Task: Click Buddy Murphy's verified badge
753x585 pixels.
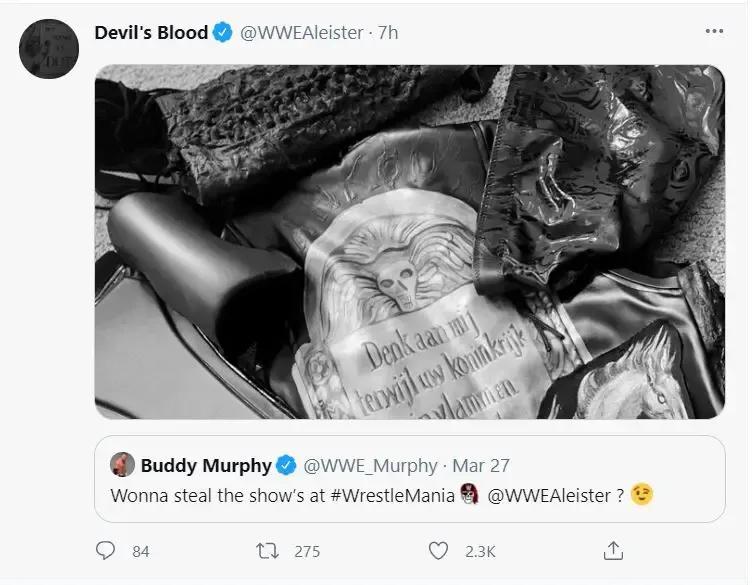Action: click(286, 465)
